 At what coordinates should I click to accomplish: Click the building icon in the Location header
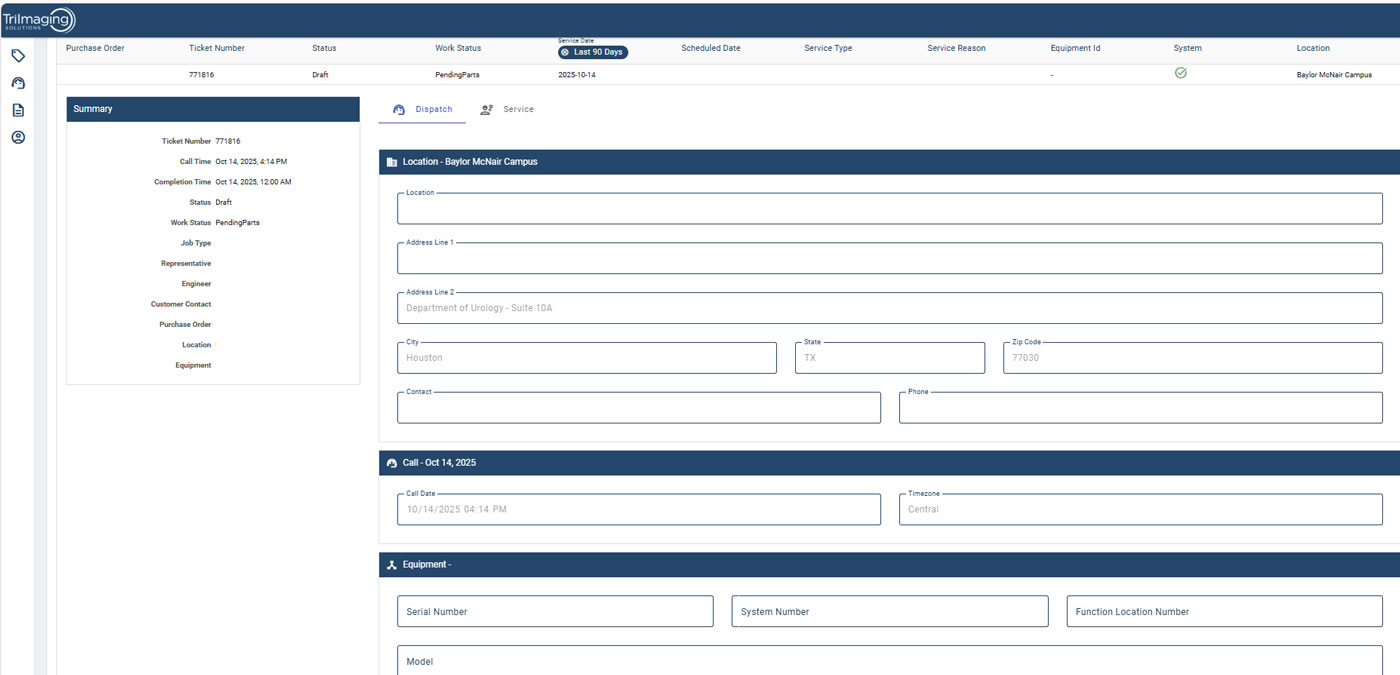392,162
